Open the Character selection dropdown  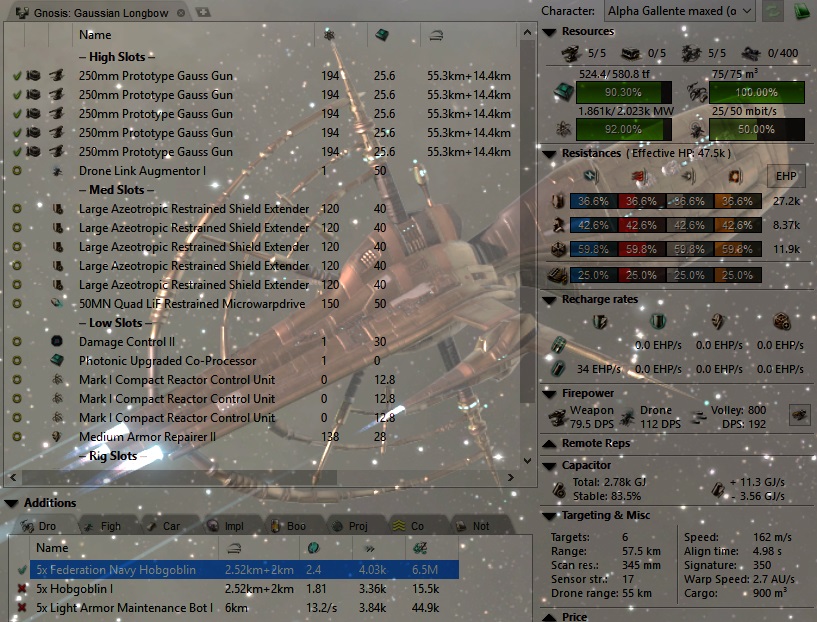[679, 11]
